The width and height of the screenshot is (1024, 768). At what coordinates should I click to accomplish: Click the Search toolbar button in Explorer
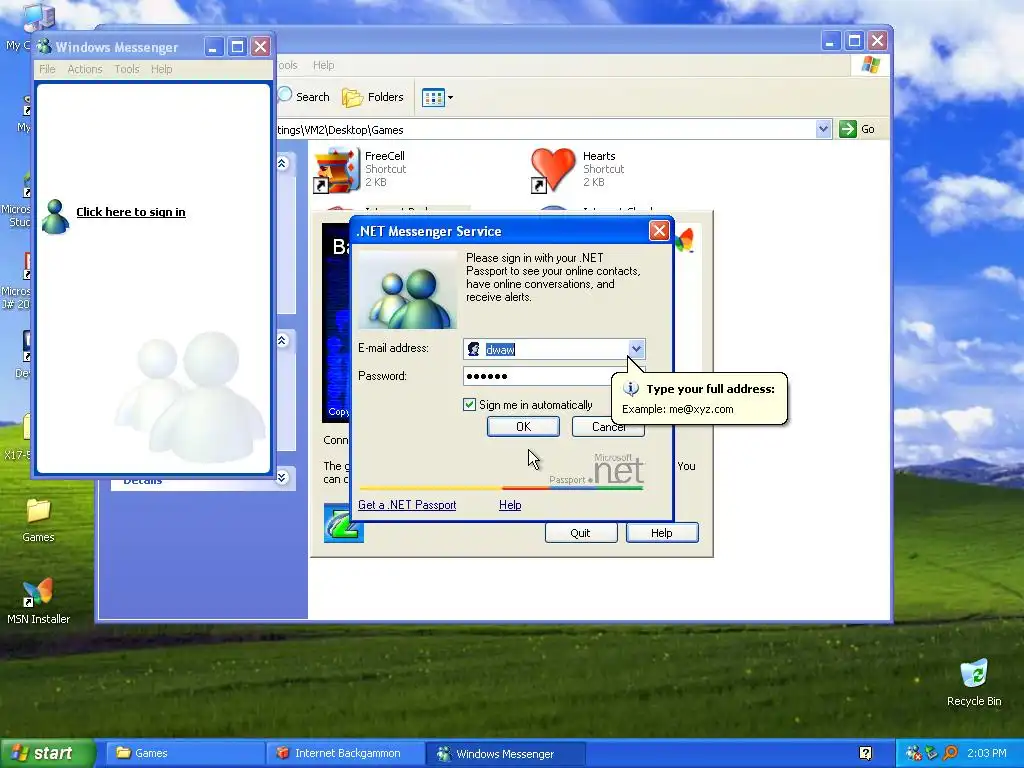(304, 97)
